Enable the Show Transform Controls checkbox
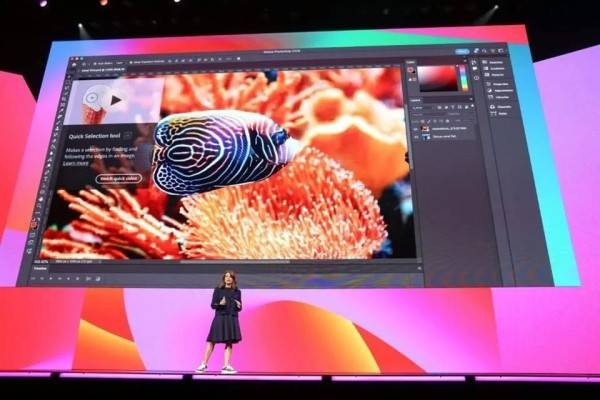The width and height of the screenshot is (600, 400). pyautogui.click(x=131, y=62)
